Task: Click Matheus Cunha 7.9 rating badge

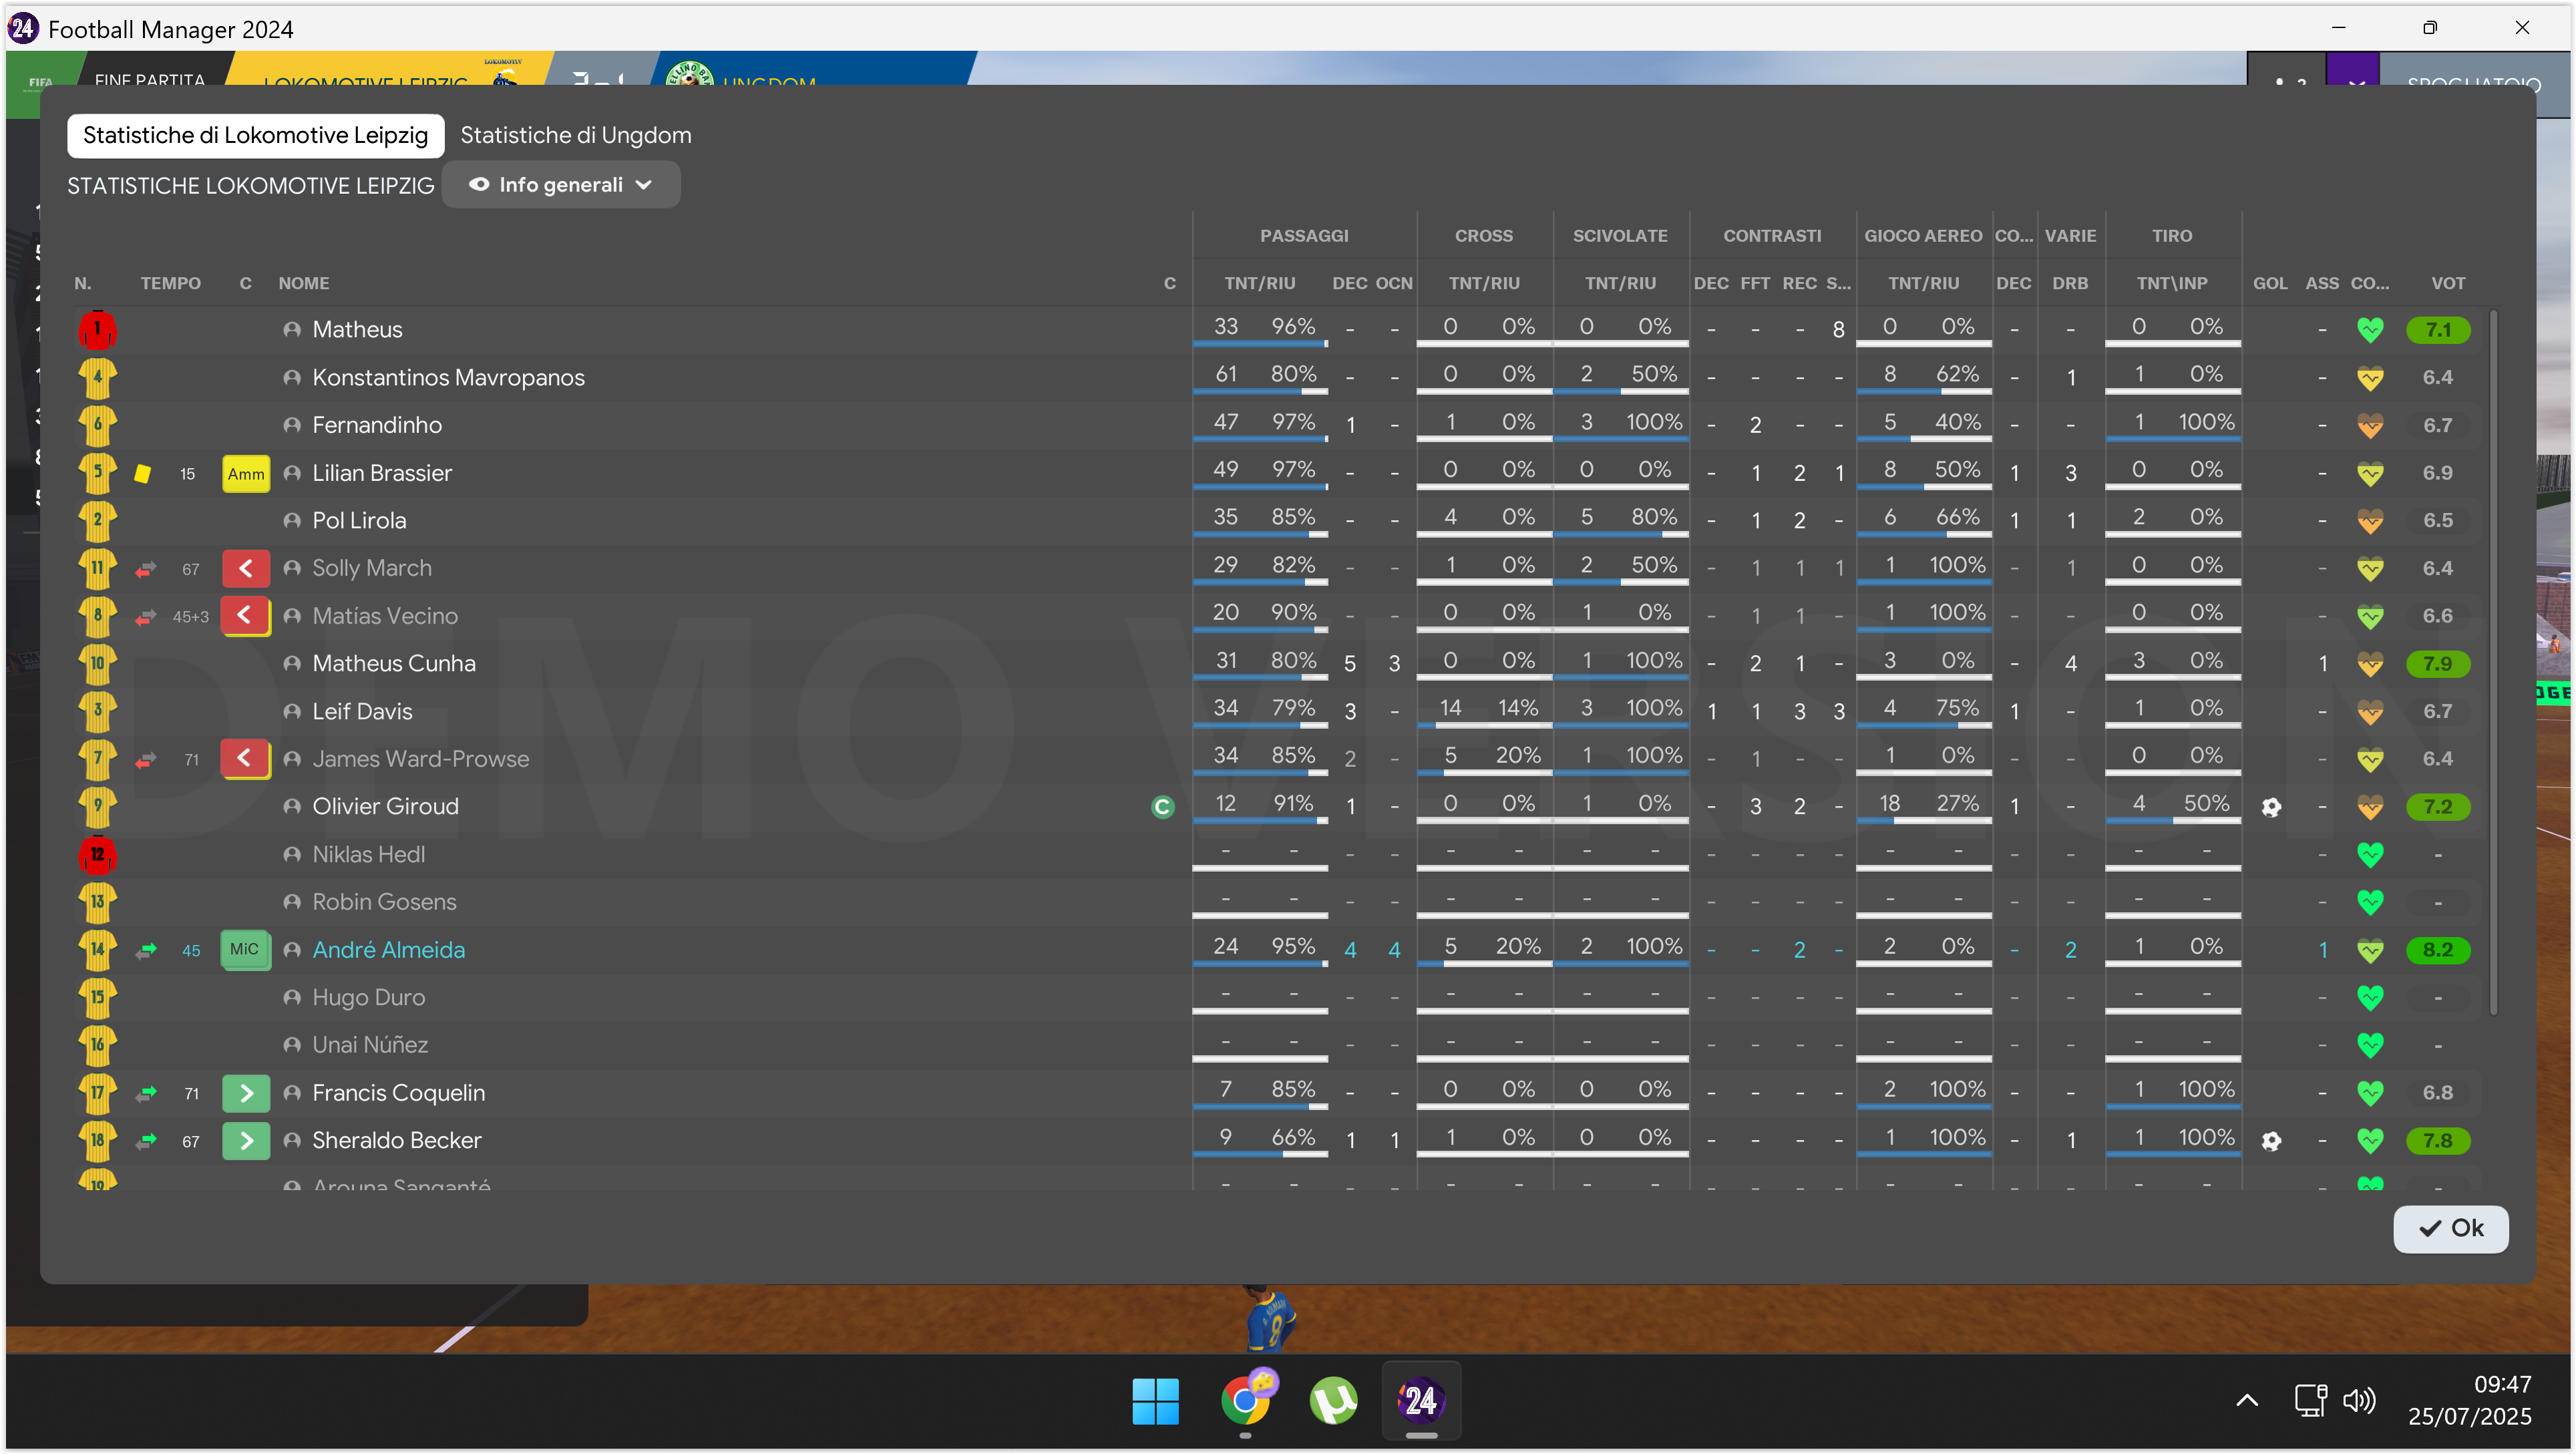Action: 2437,664
